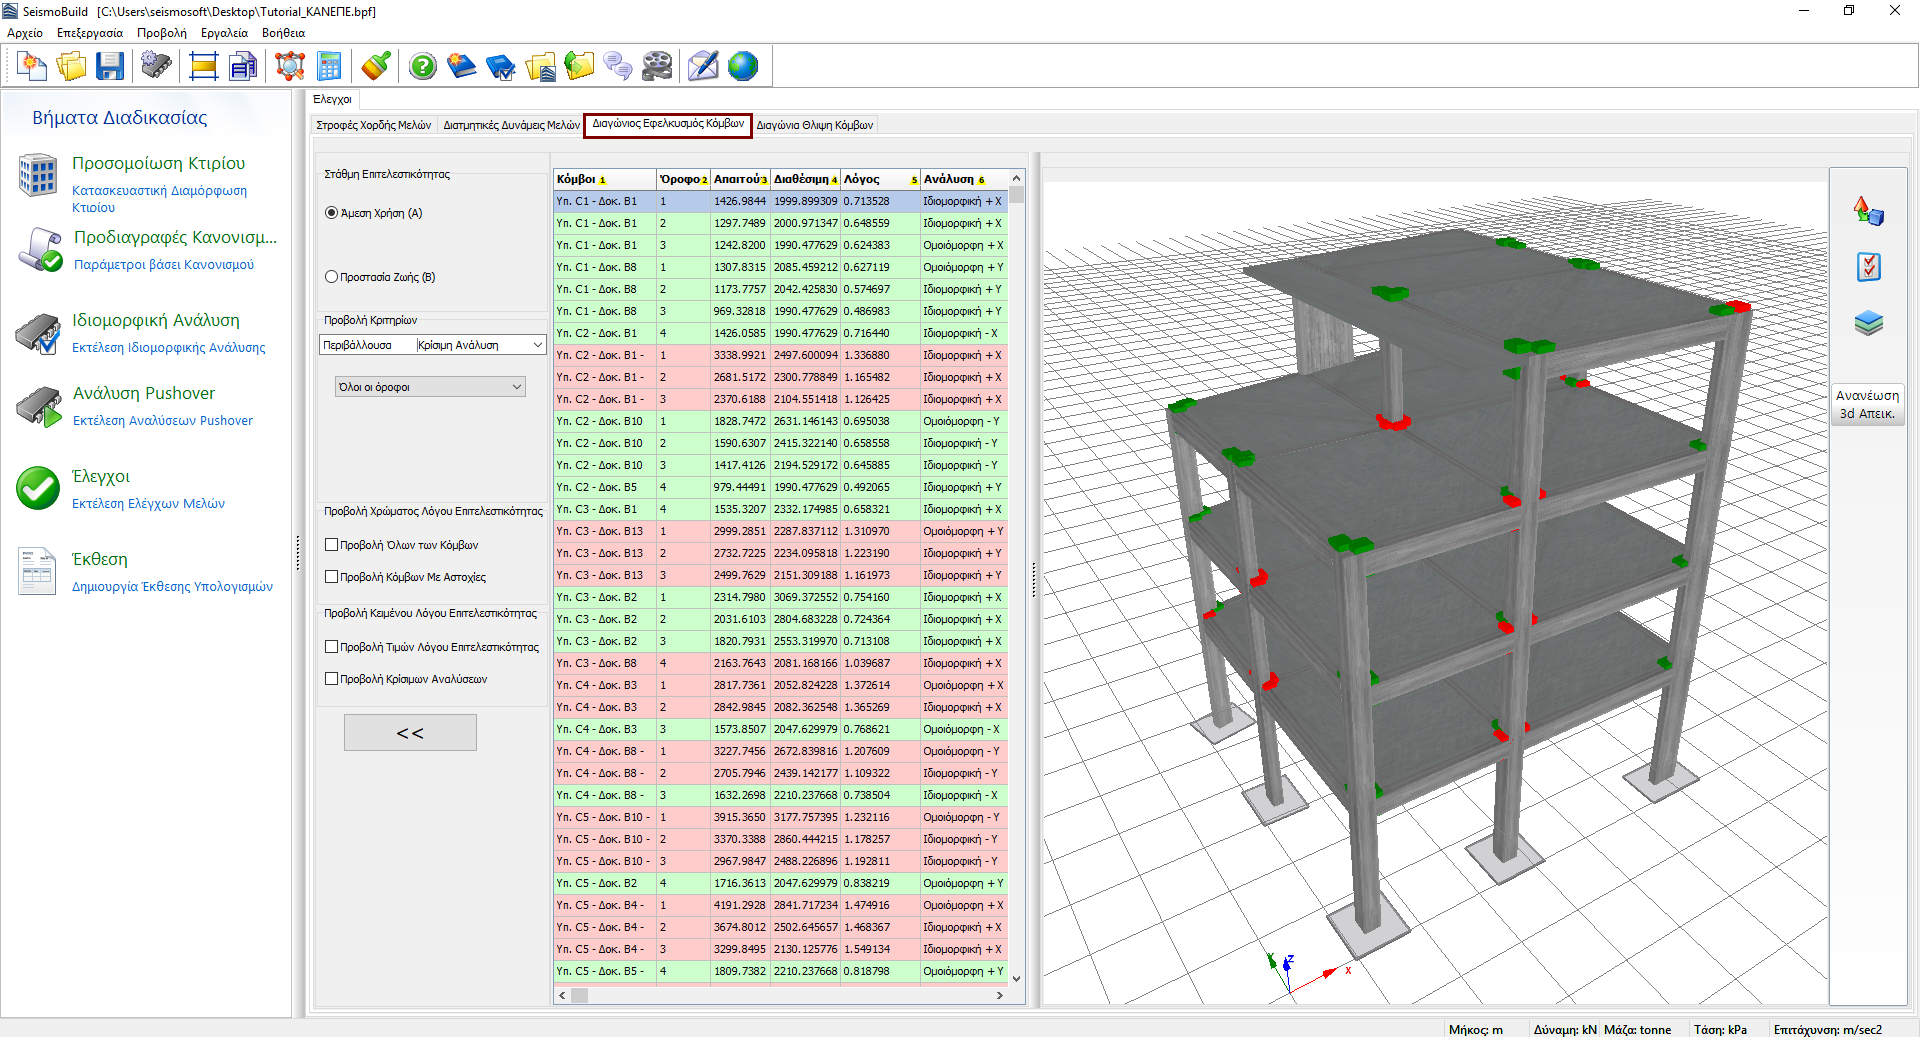Switch to Διαγώνια Θλιψη Κόμβων tab
Screen dimensions: 1920x1037
814,125
